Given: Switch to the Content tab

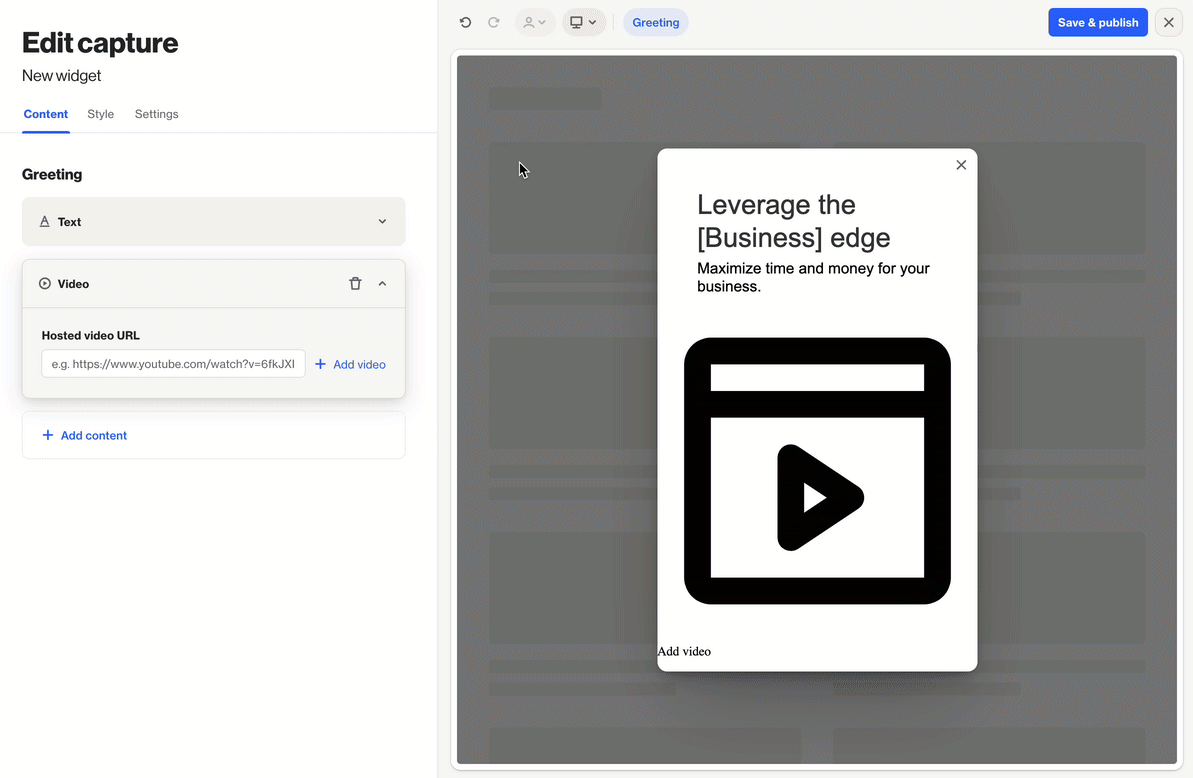Looking at the screenshot, I should pos(46,114).
